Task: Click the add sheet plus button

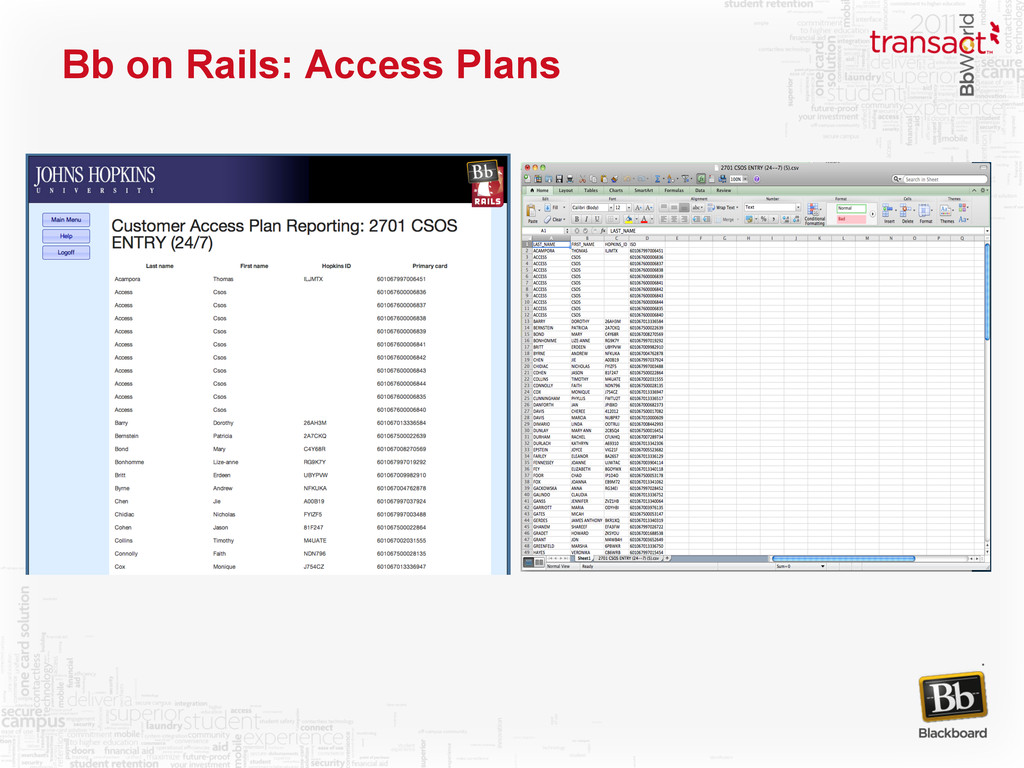Action: tap(667, 558)
